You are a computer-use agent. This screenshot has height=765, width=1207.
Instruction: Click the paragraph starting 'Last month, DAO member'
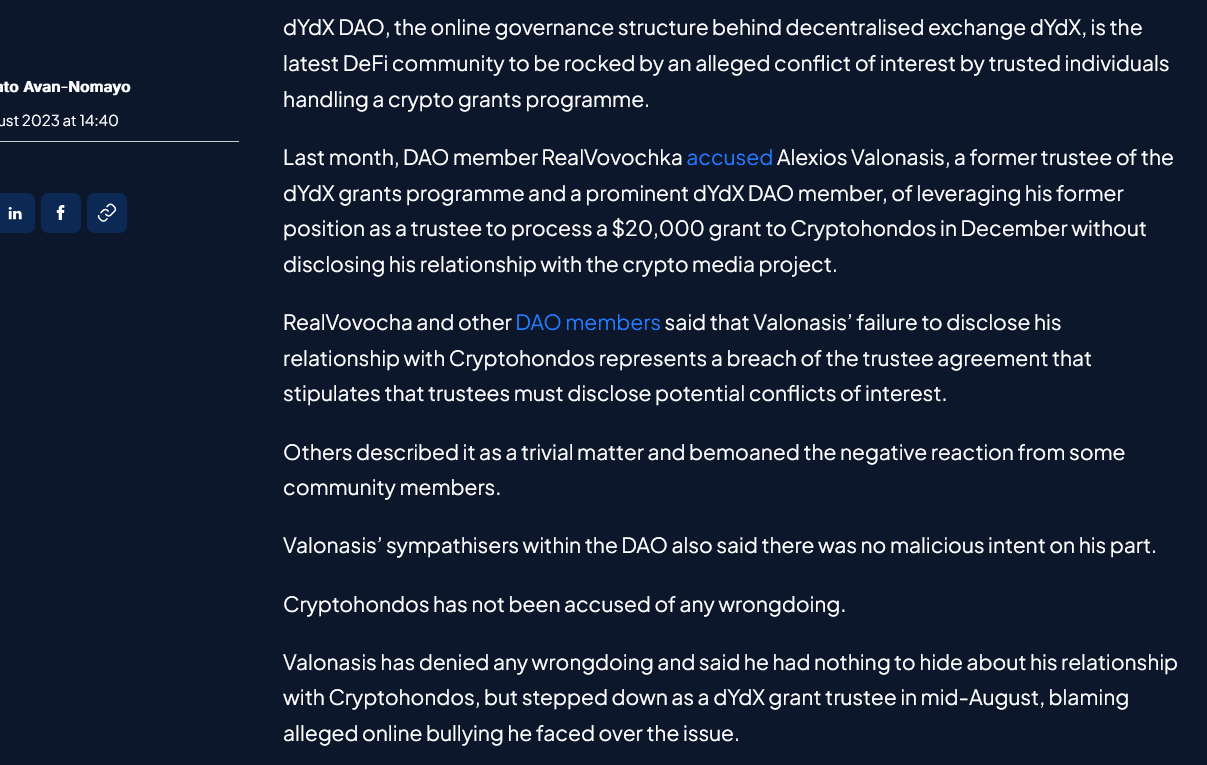click(728, 211)
